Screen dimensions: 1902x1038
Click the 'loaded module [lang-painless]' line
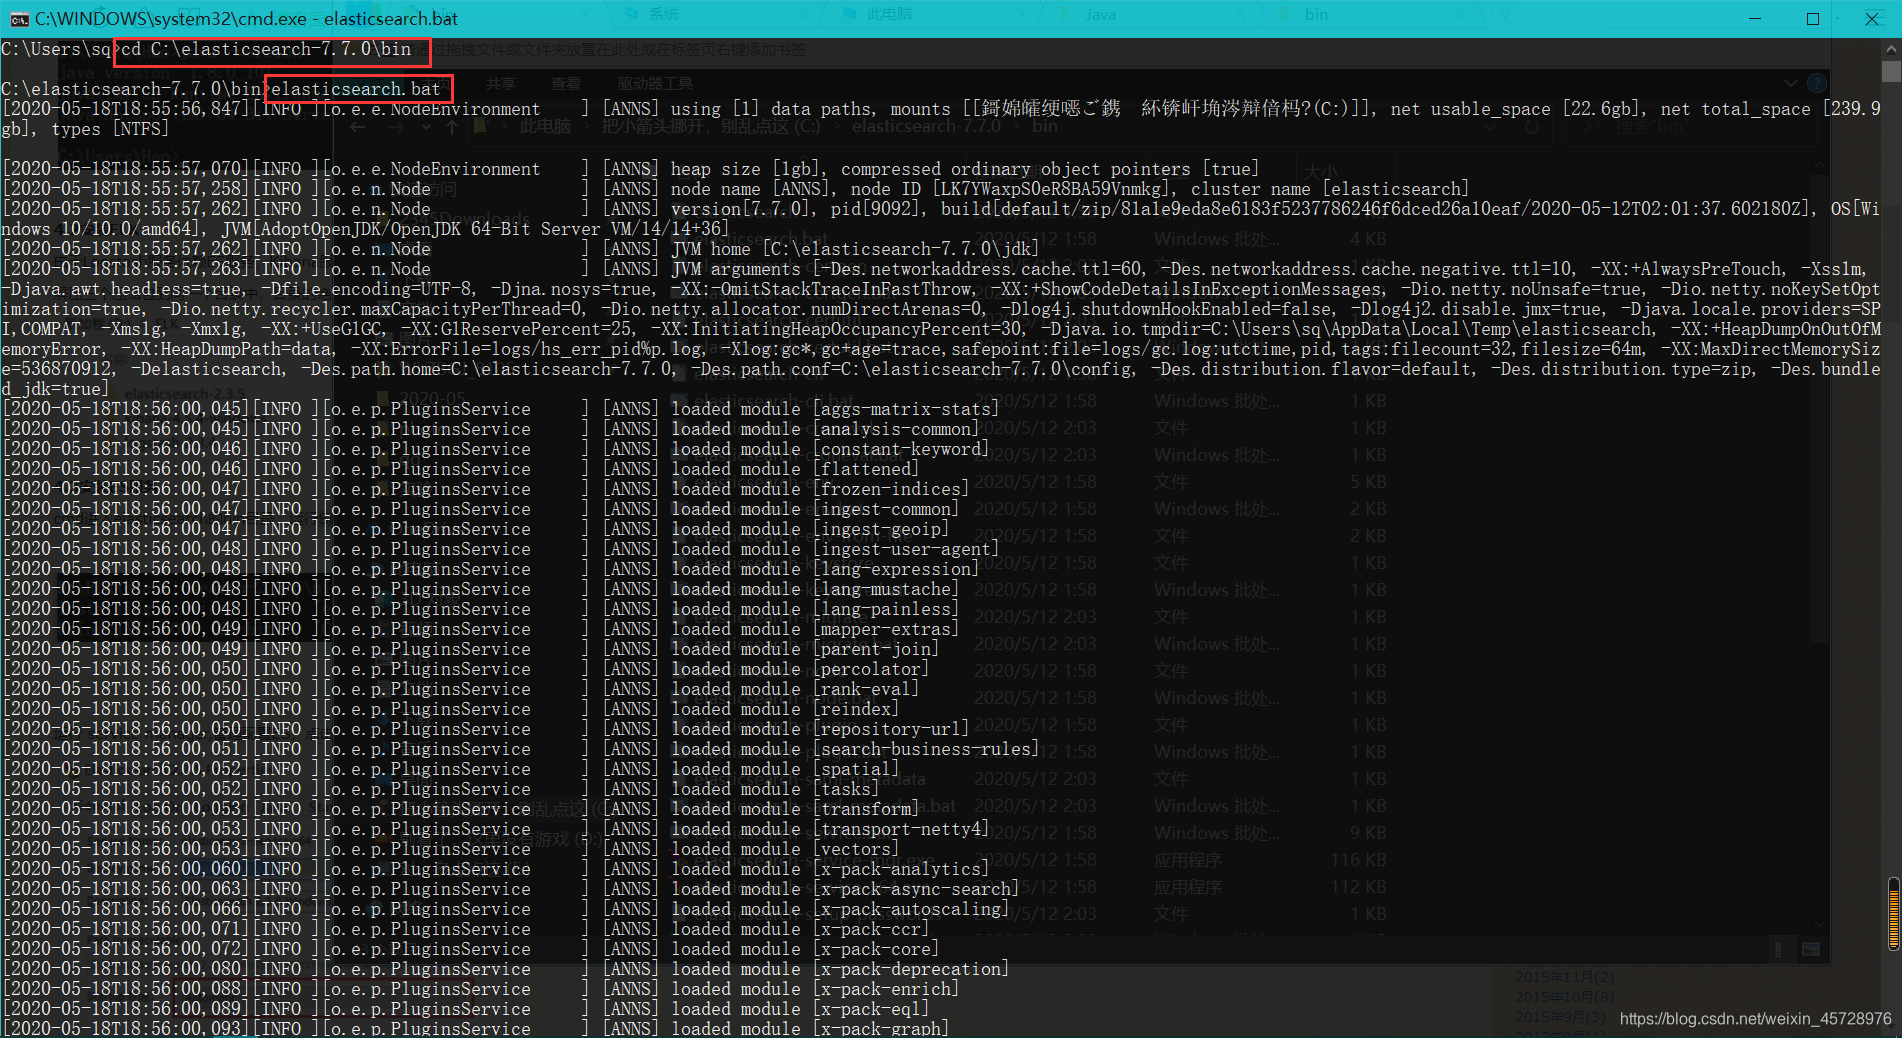[x=815, y=609]
